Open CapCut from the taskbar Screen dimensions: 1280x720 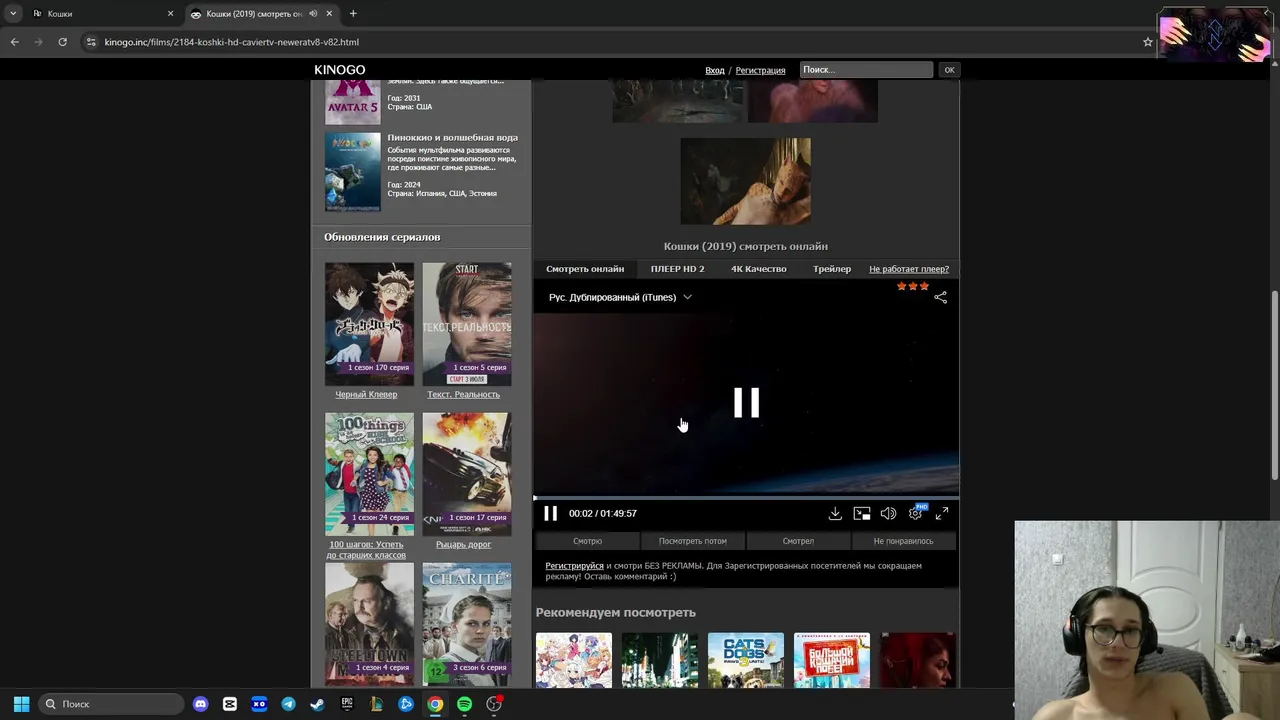[229, 704]
